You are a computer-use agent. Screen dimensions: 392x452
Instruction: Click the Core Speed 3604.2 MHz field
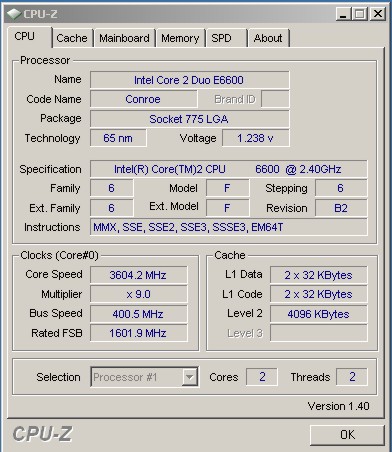139,275
